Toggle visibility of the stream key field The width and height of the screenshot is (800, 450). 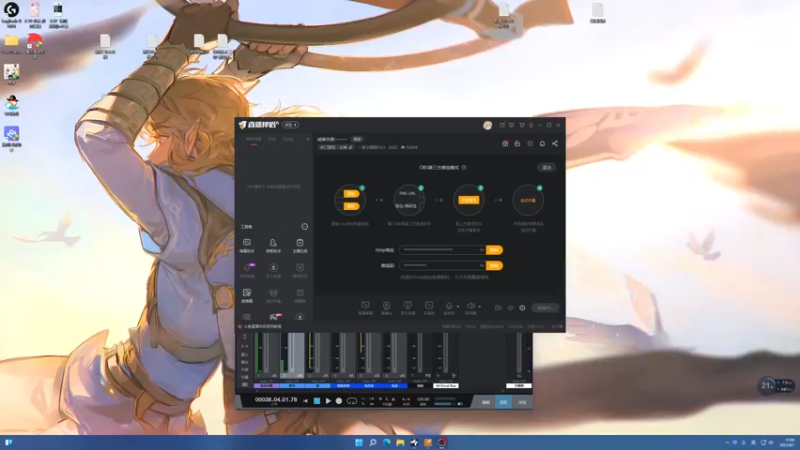point(481,266)
